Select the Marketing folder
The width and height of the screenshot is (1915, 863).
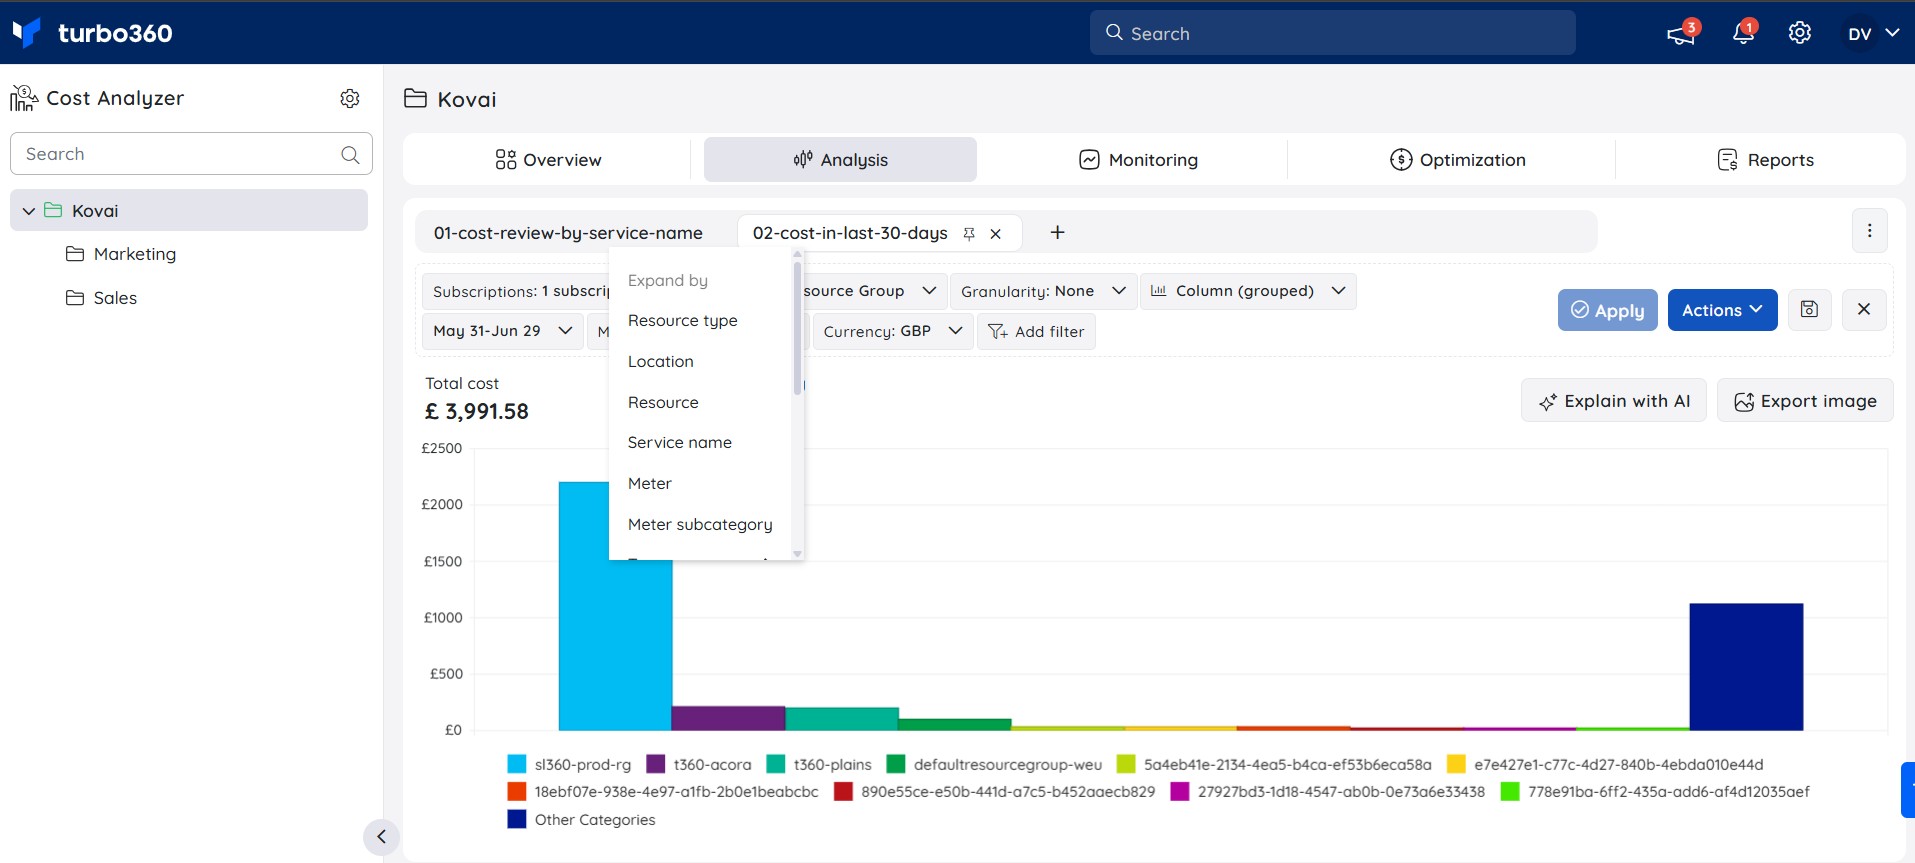121,254
